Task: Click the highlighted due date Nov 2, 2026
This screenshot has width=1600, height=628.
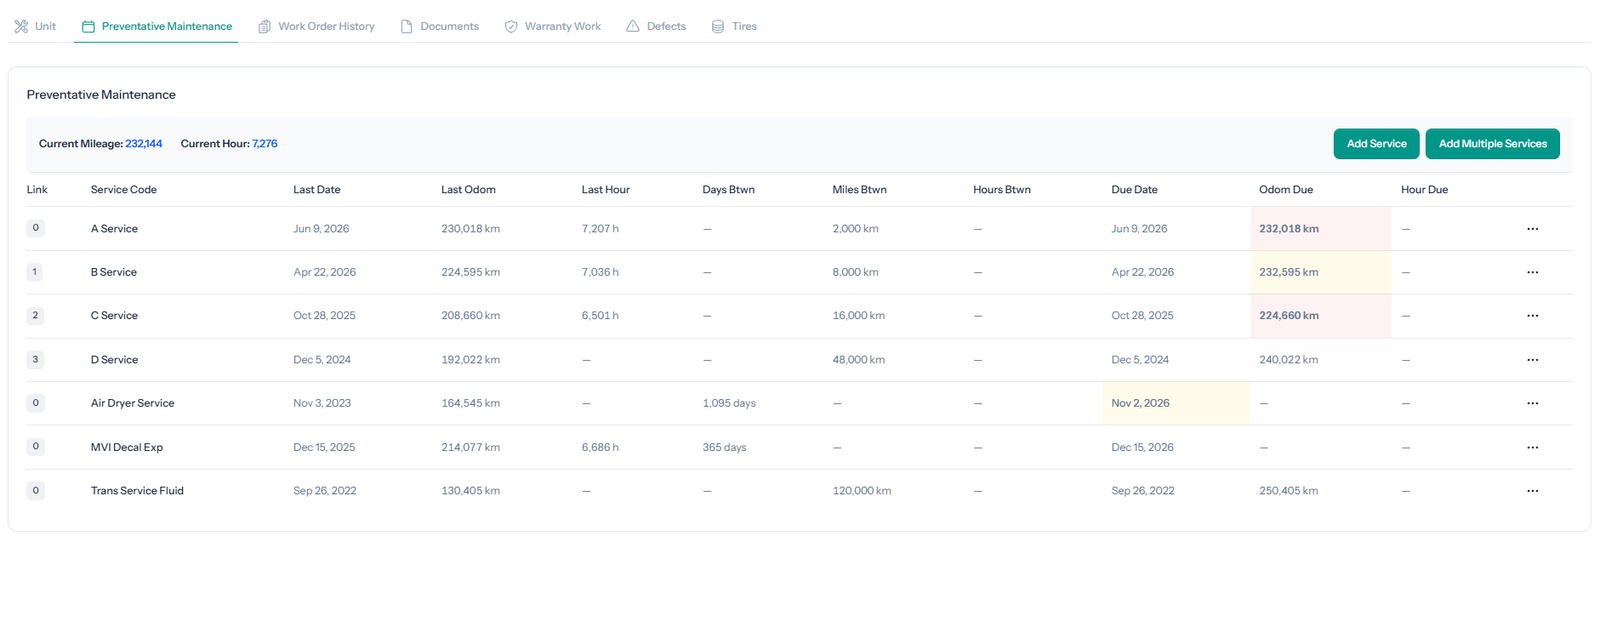Action: (1176, 403)
